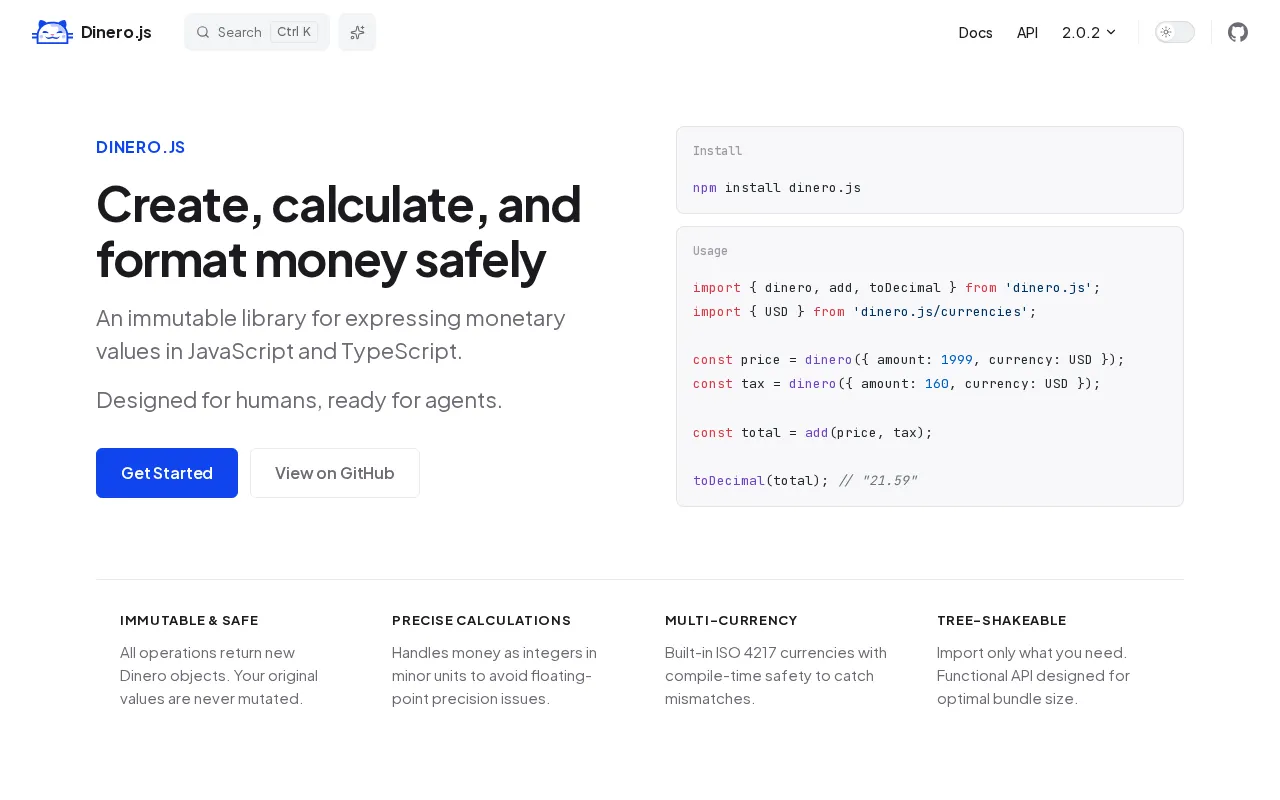
Task: Click the TREE-SHAKEABLE feature title
Action: tap(1002, 620)
